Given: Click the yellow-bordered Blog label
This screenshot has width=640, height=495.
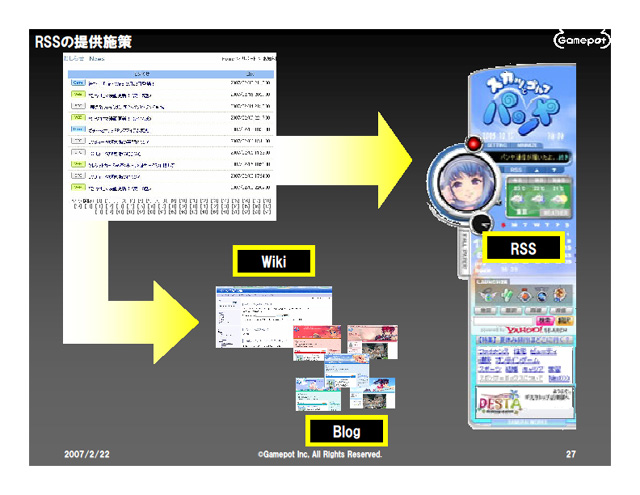Looking at the screenshot, I should coord(345,431).
